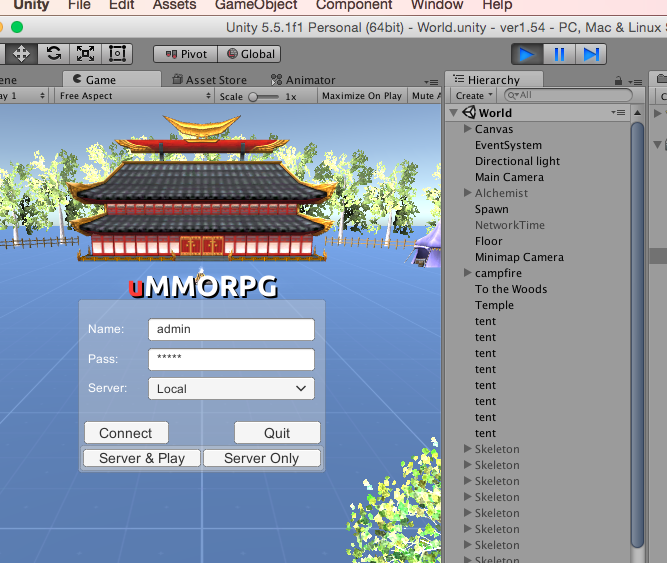Click the Server & Play button

coord(142,458)
